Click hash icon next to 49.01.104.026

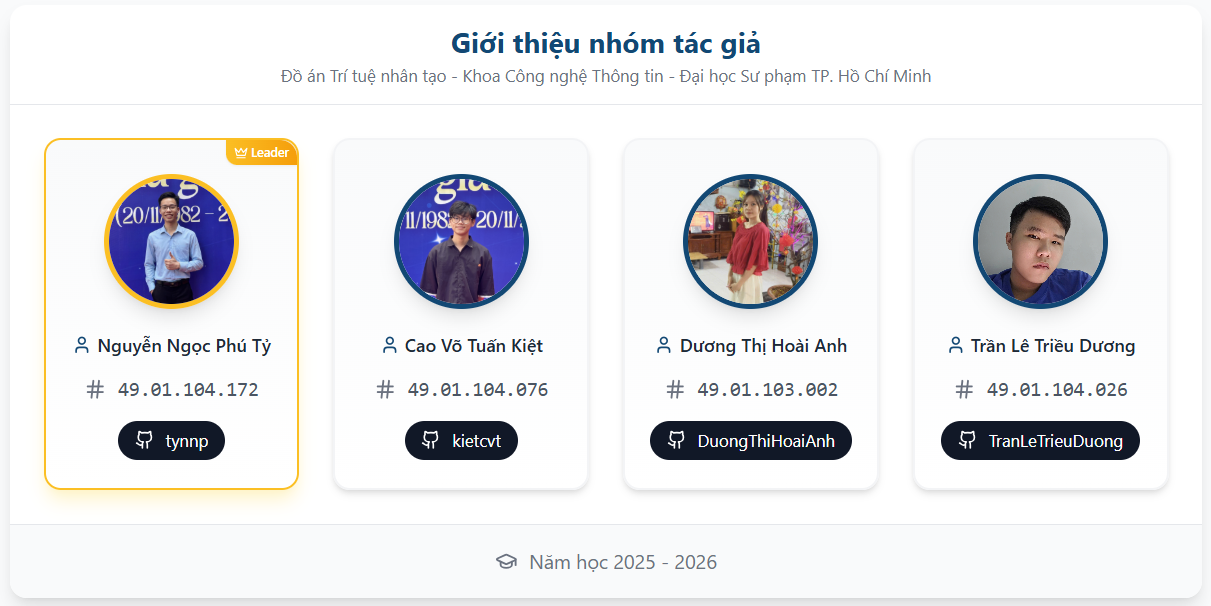pos(964,390)
